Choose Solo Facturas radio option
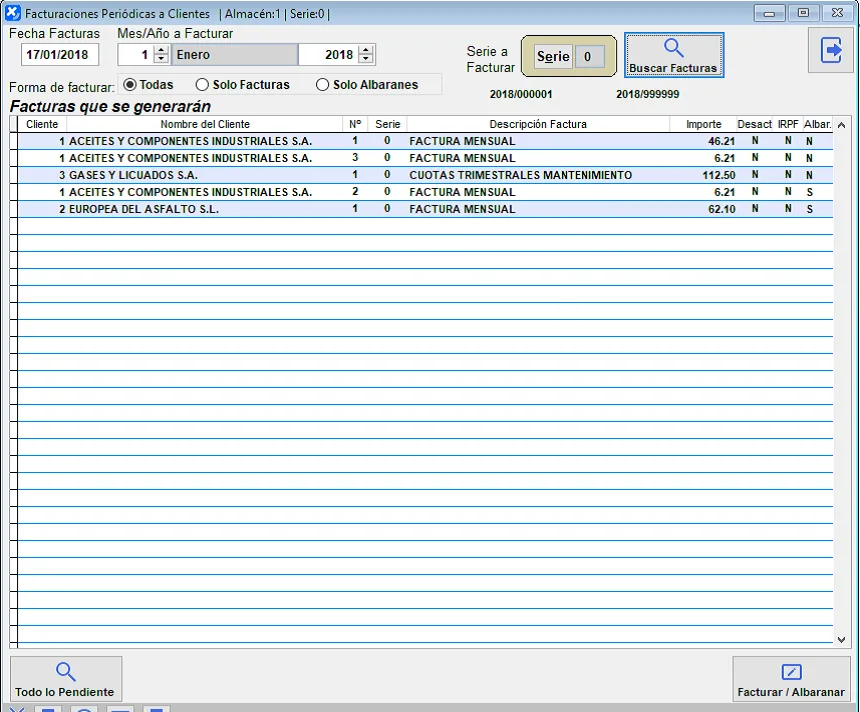 point(203,85)
